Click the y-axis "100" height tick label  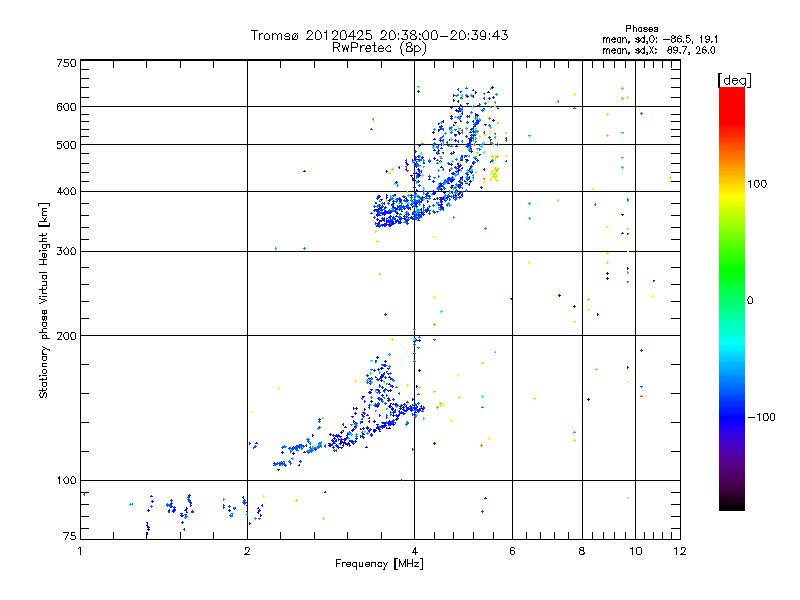click(x=67, y=480)
